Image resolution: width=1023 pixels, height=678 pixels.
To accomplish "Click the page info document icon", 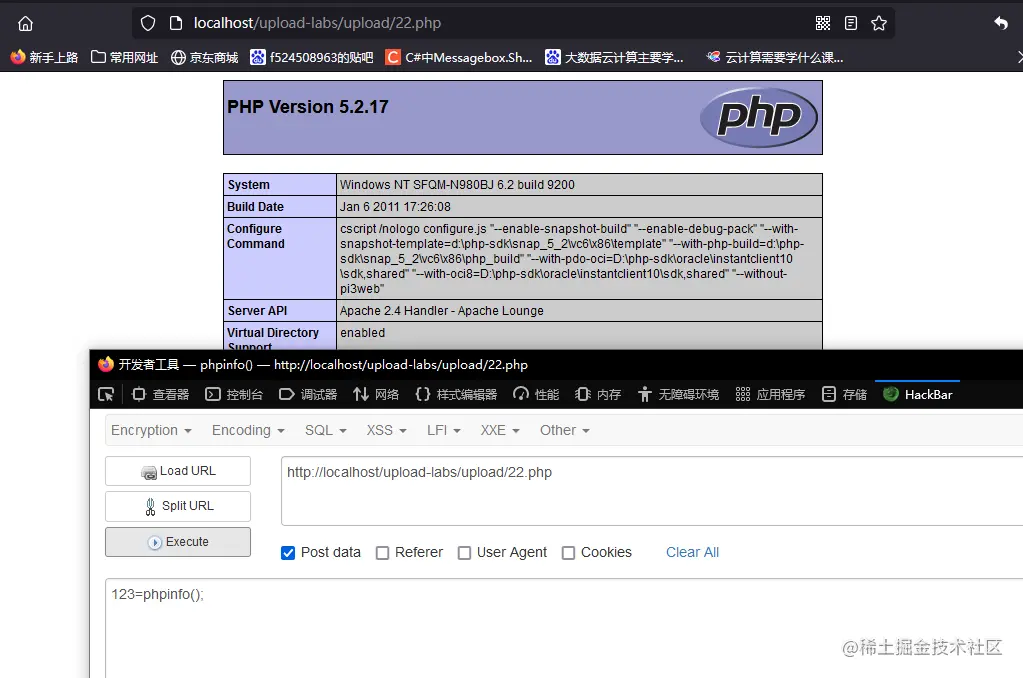I will pos(176,23).
